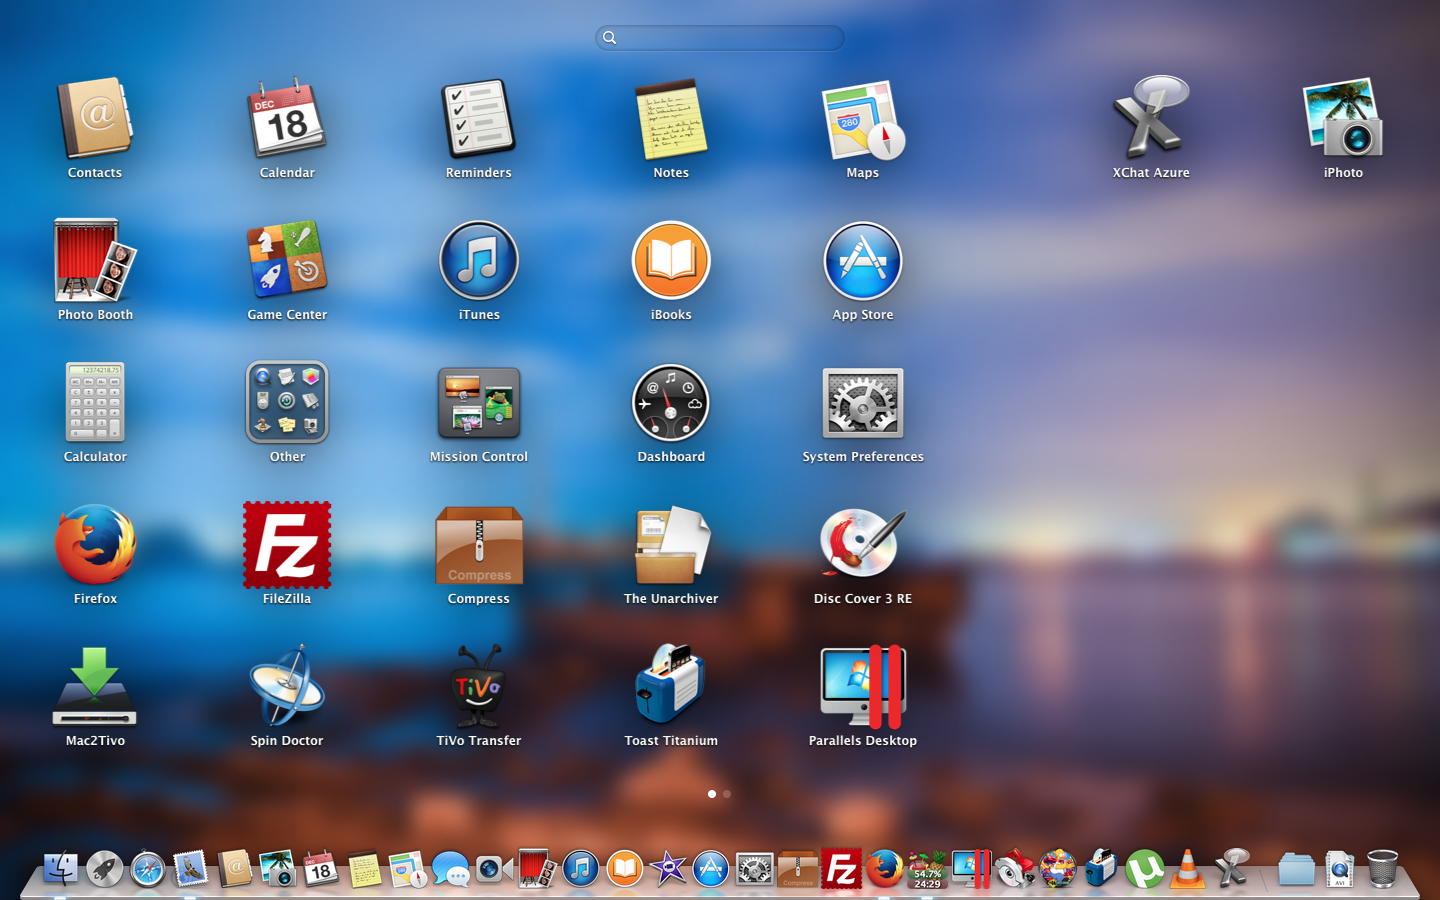
Task: Launch Compress from the Launchpad grid
Action: click(479, 545)
